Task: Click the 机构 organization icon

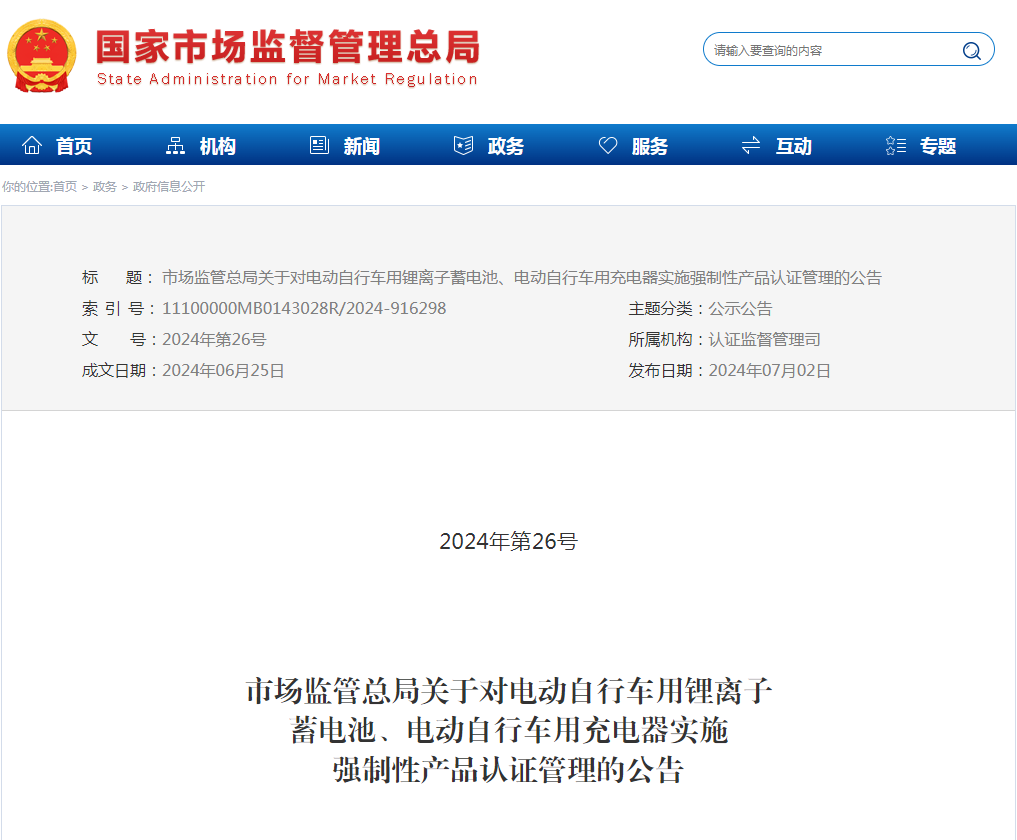Action: click(x=175, y=144)
